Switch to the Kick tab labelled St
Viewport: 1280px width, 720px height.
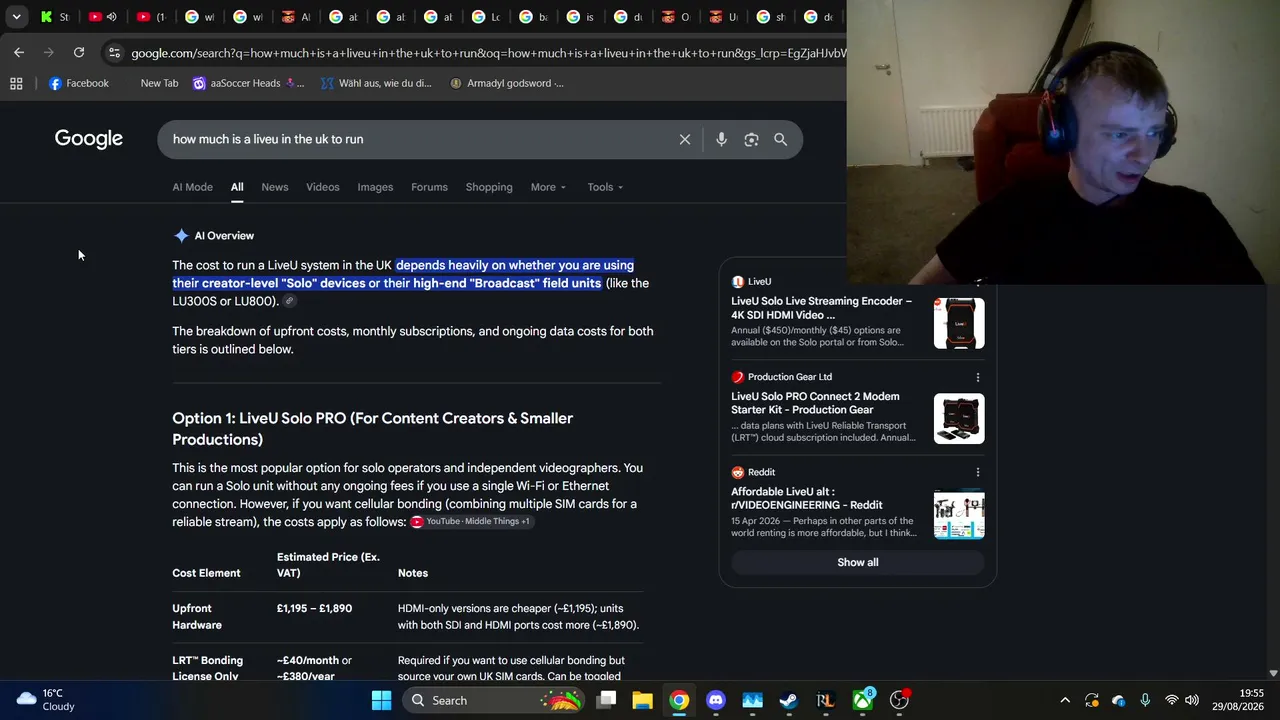coord(55,17)
